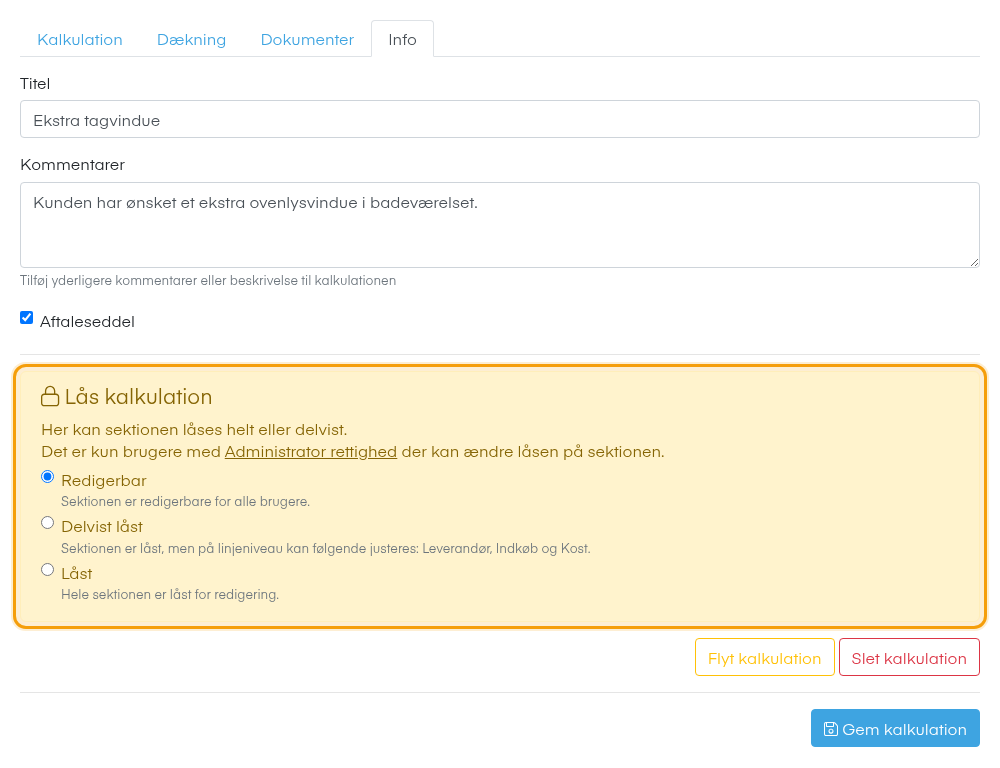Switch to the Kalkulation tab

[x=80, y=40]
